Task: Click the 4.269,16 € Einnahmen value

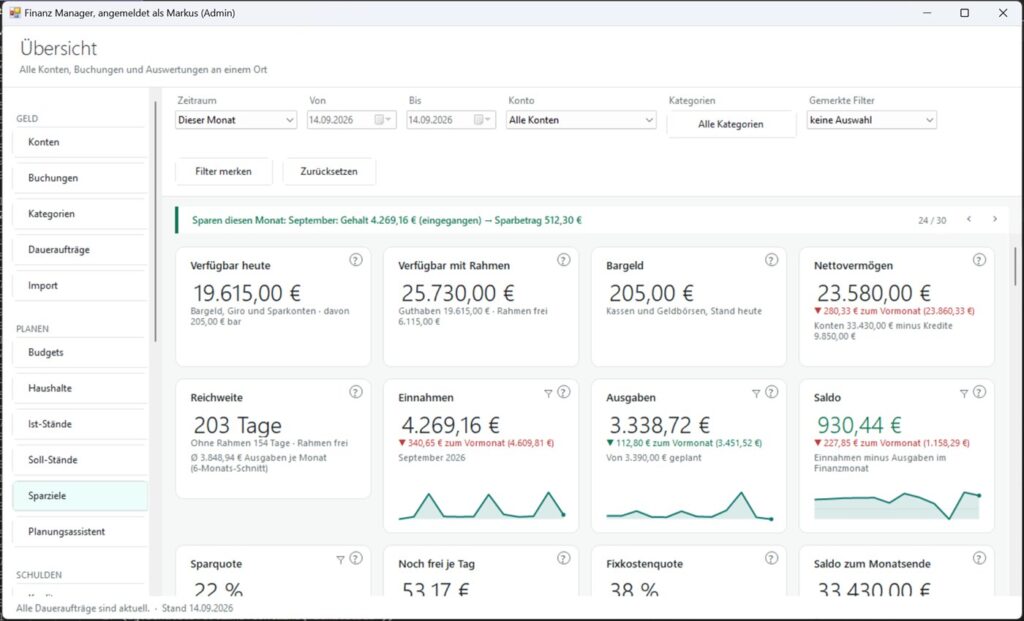Action: click(x=450, y=425)
